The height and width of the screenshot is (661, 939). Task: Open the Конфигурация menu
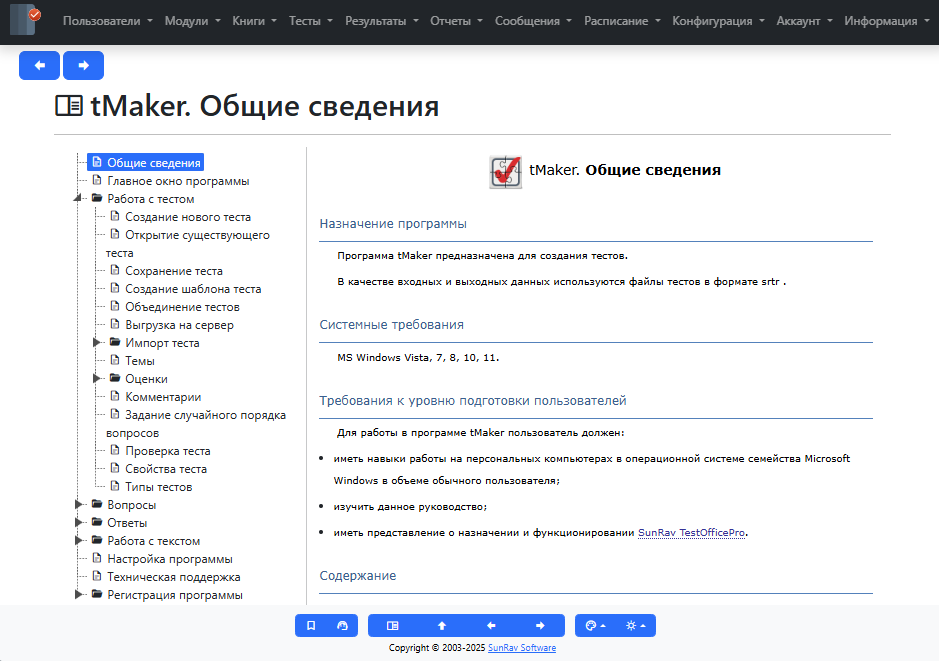[715, 18]
